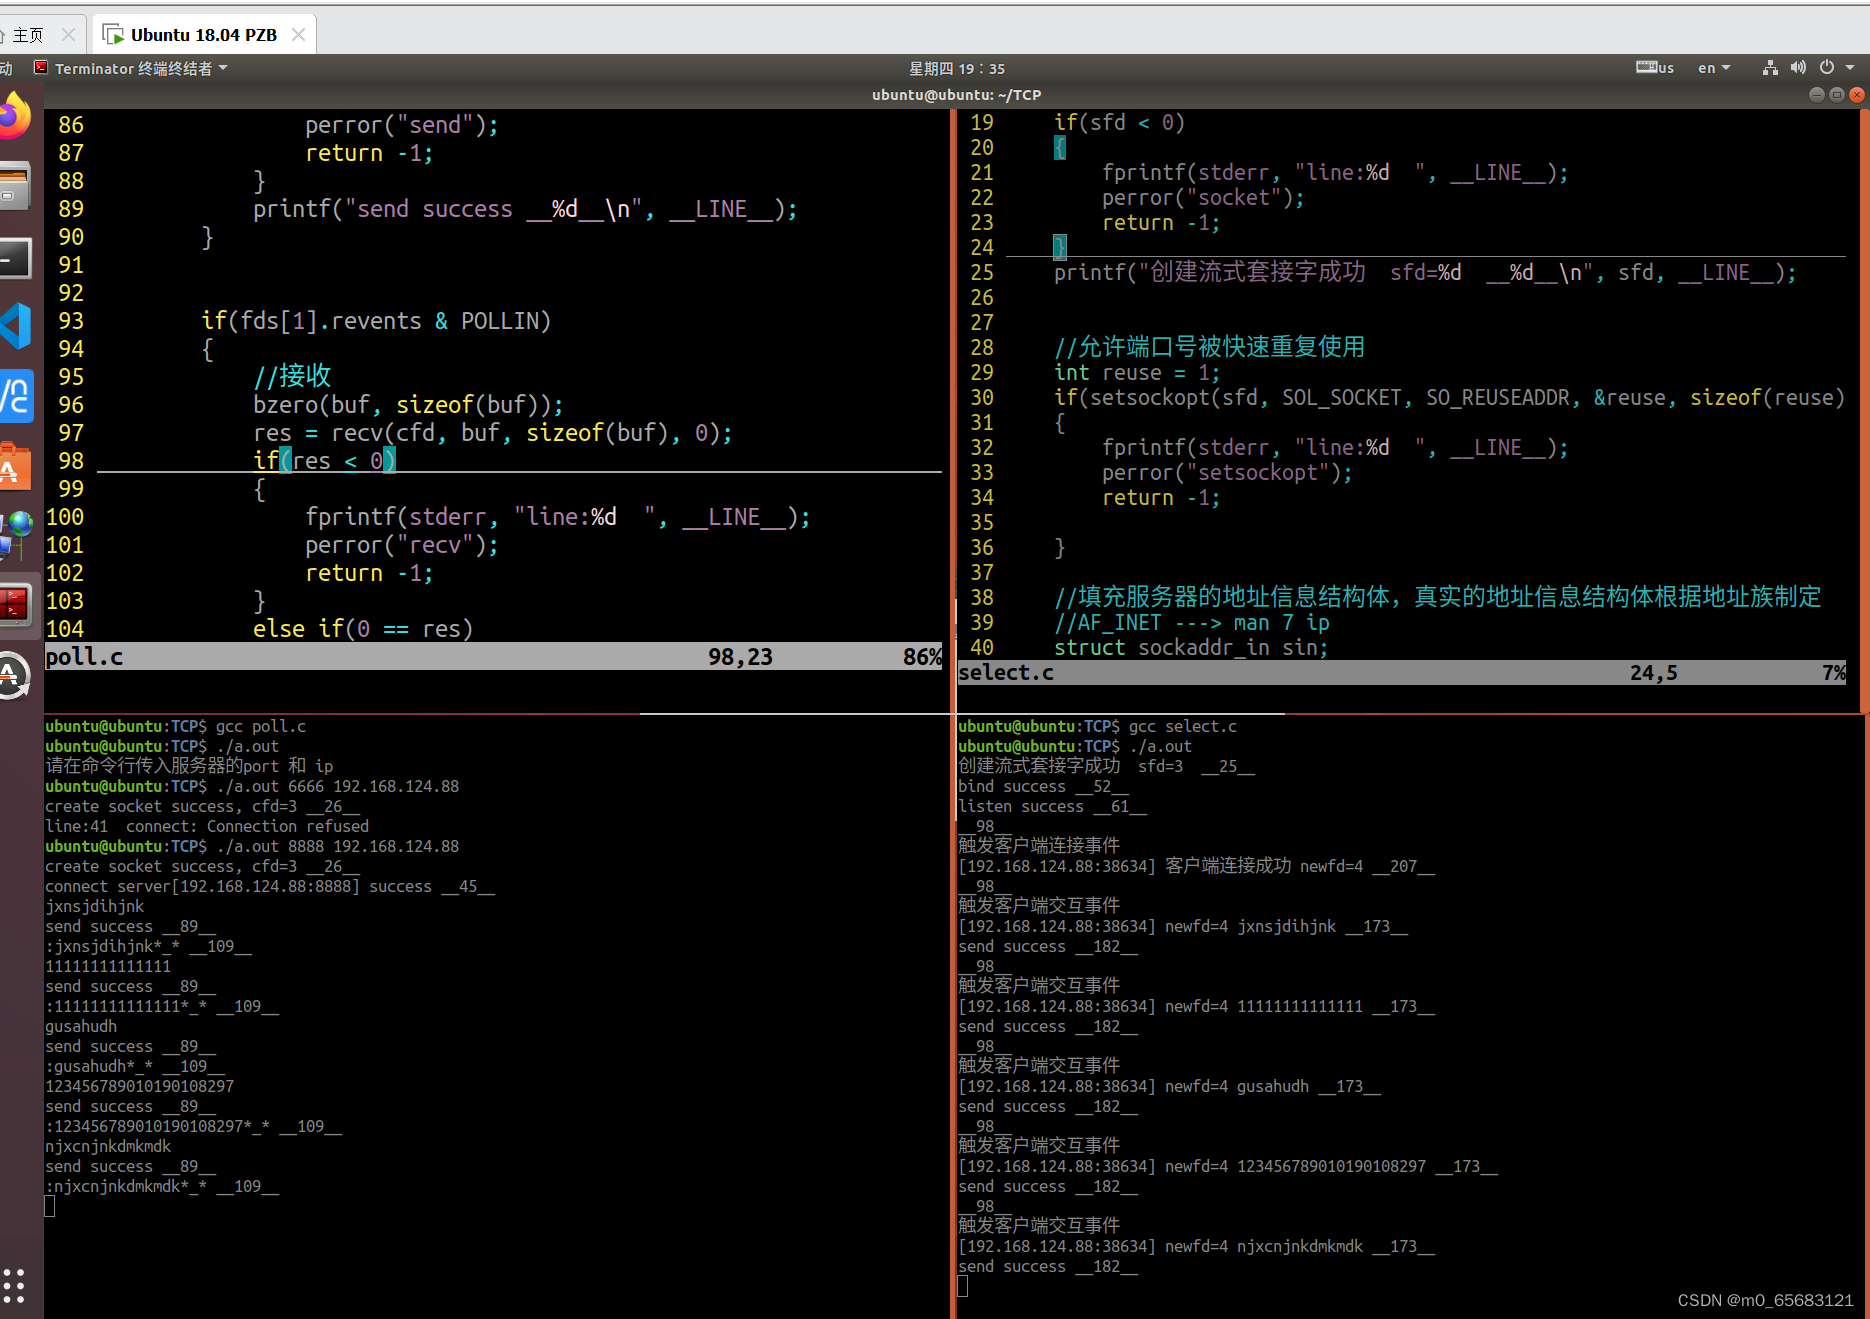Toggle mute via the volume icon

coord(1797,67)
